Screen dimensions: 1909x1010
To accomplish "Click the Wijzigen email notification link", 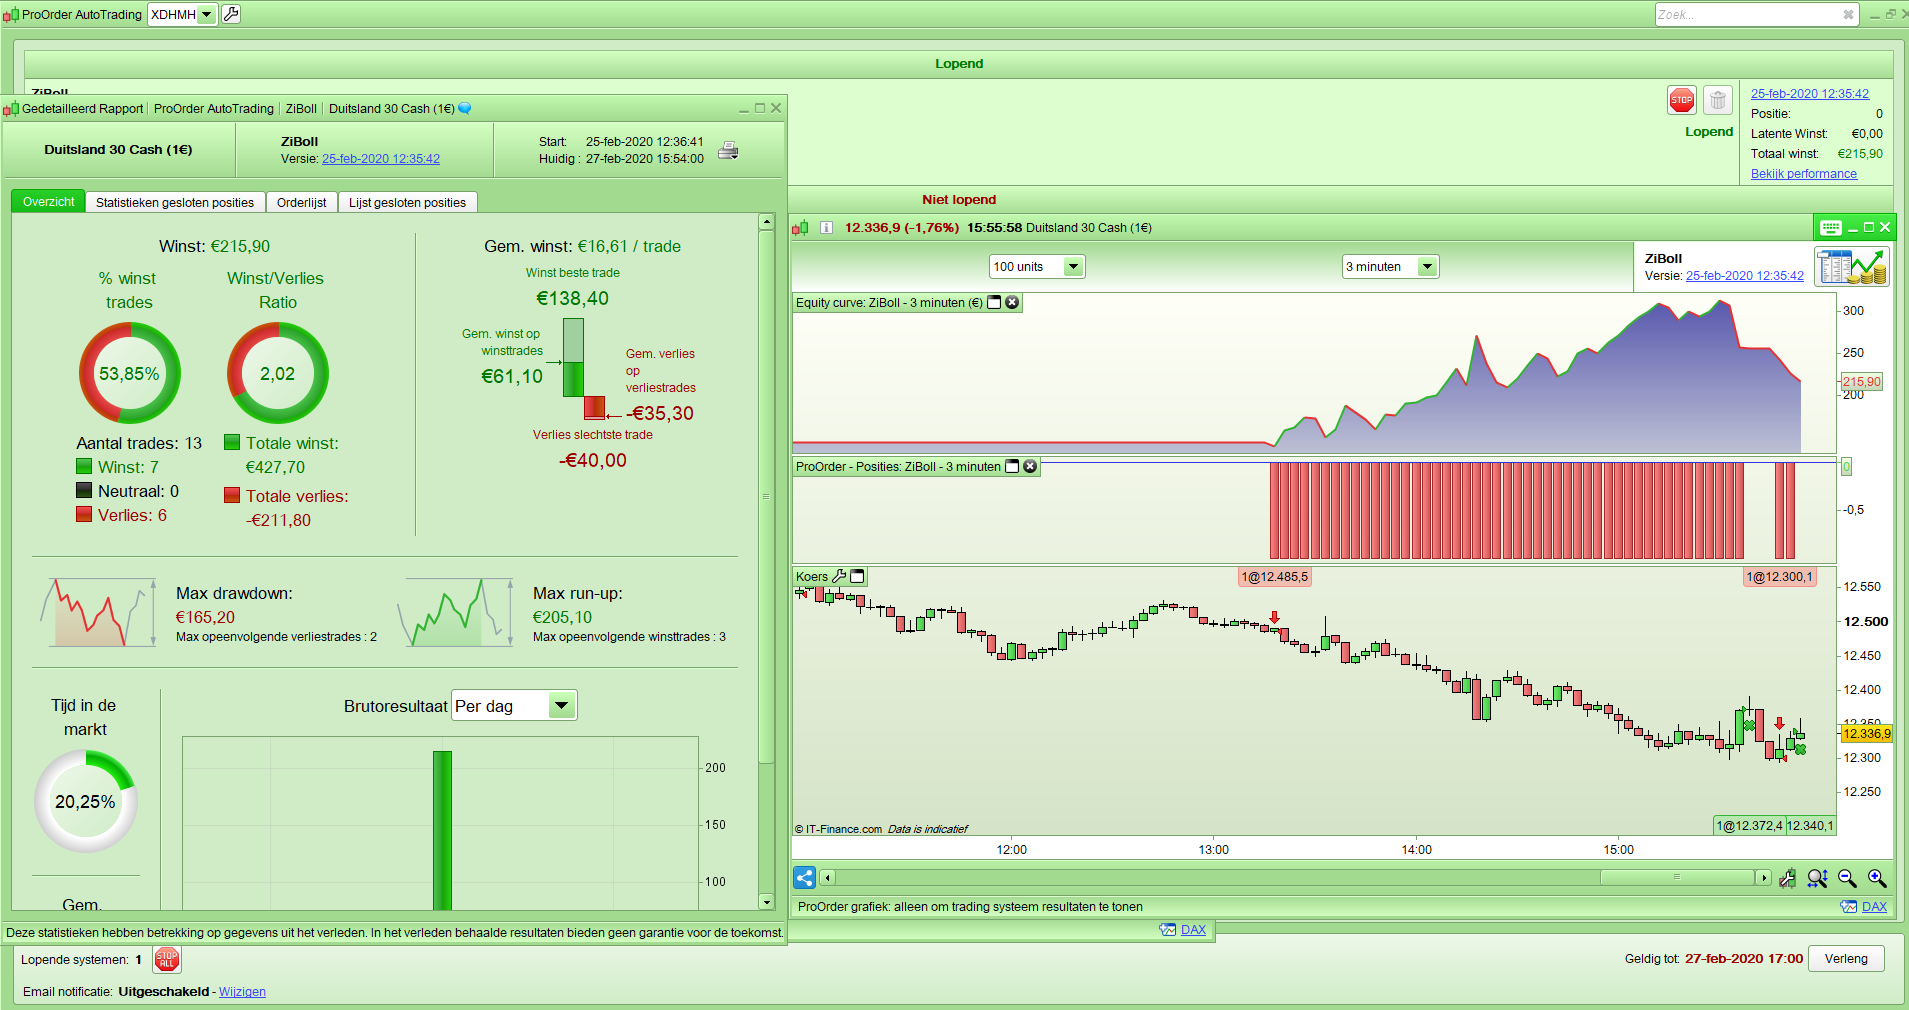I will click(x=242, y=992).
